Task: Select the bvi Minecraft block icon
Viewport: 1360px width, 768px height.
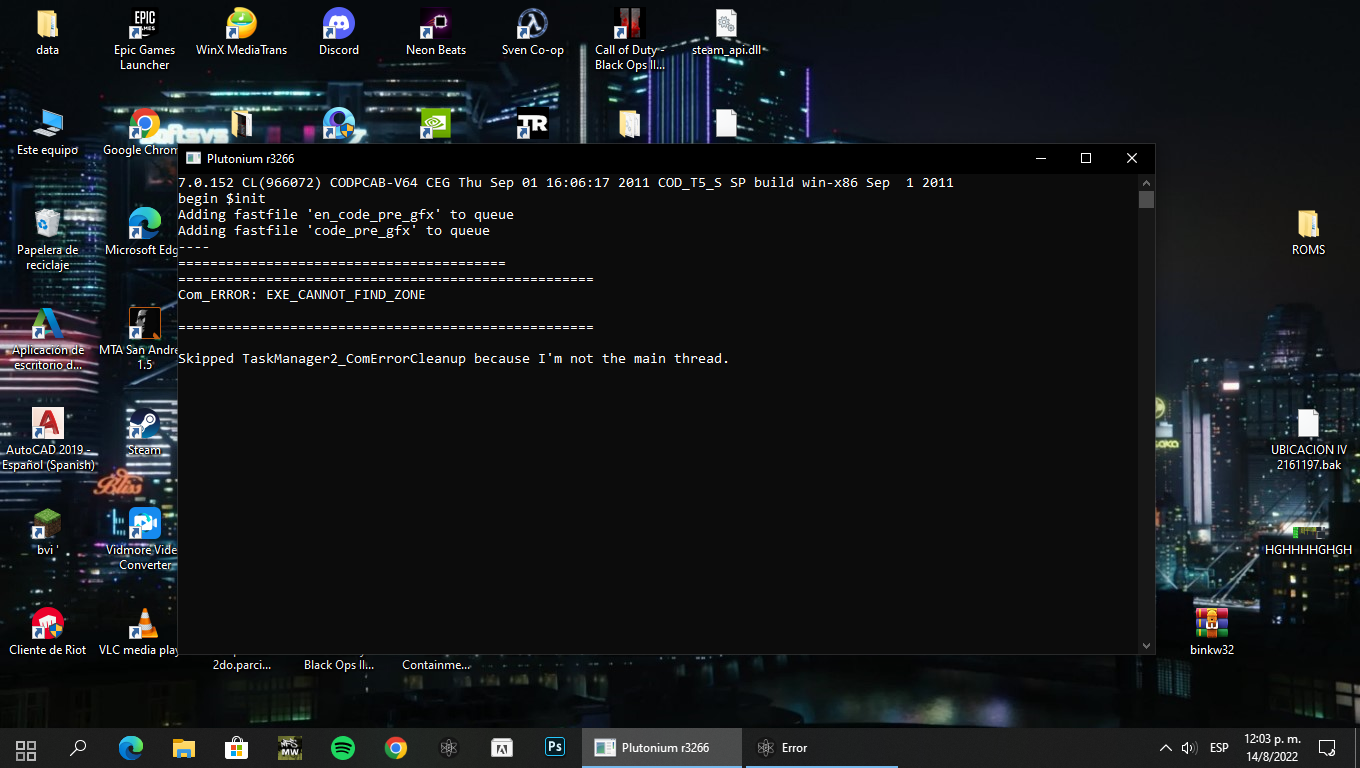Action: (47, 532)
